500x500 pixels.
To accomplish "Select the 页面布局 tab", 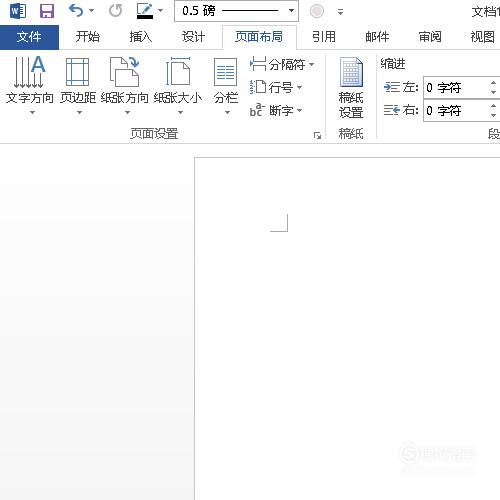I will (x=259, y=37).
